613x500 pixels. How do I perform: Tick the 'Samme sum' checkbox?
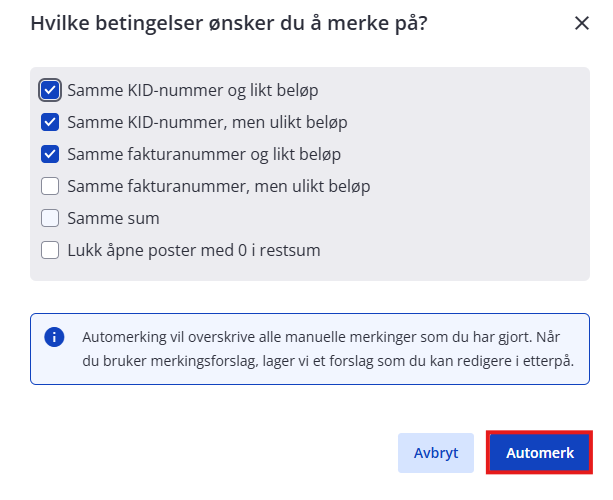[50, 218]
